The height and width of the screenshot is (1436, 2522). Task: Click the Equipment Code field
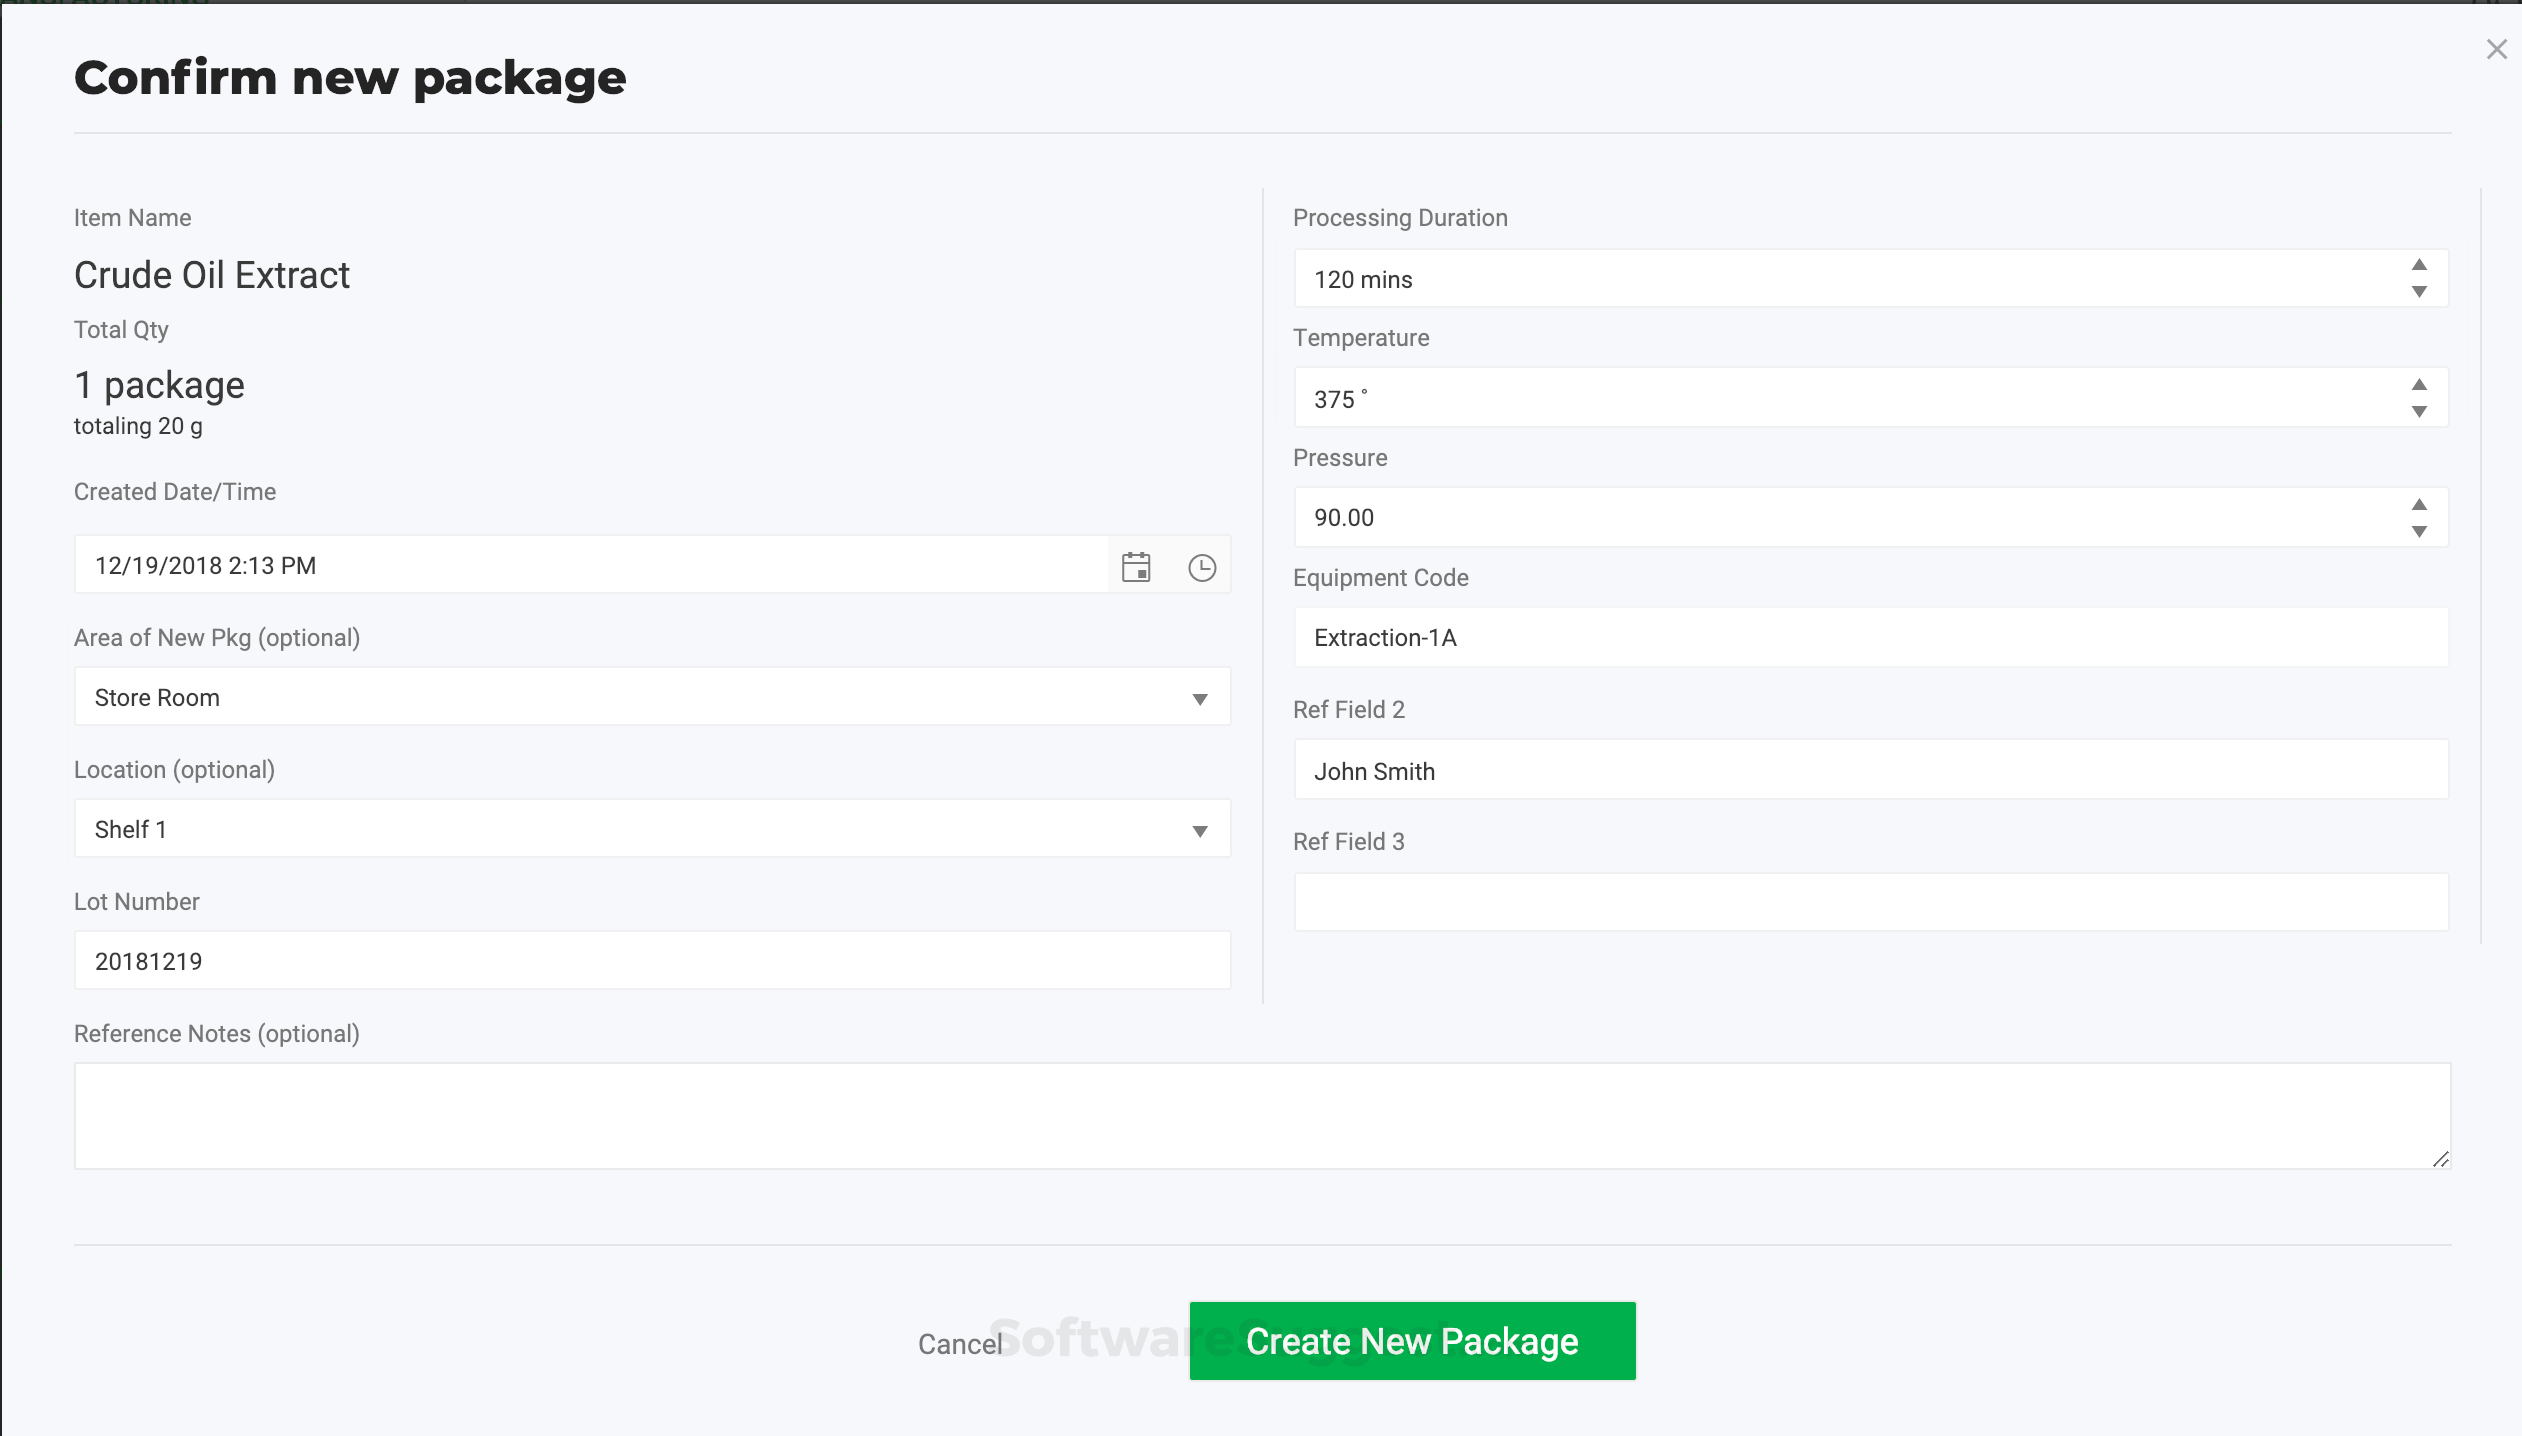click(1870, 638)
